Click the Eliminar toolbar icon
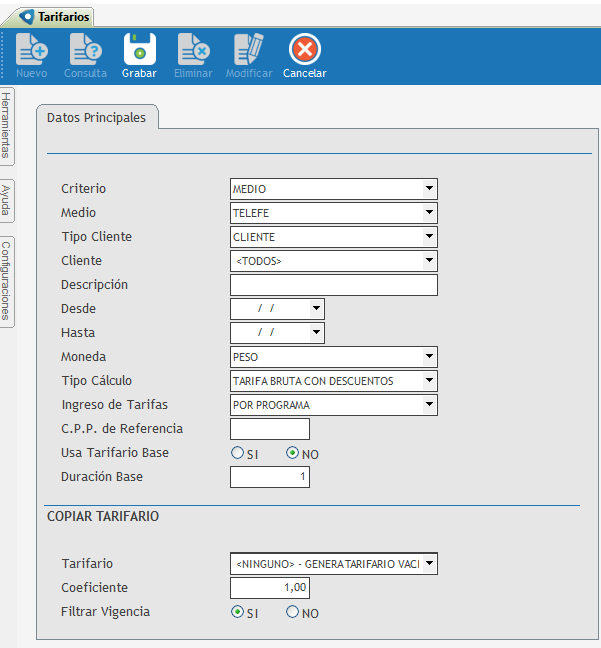601x648 pixels. coord(193,50)
